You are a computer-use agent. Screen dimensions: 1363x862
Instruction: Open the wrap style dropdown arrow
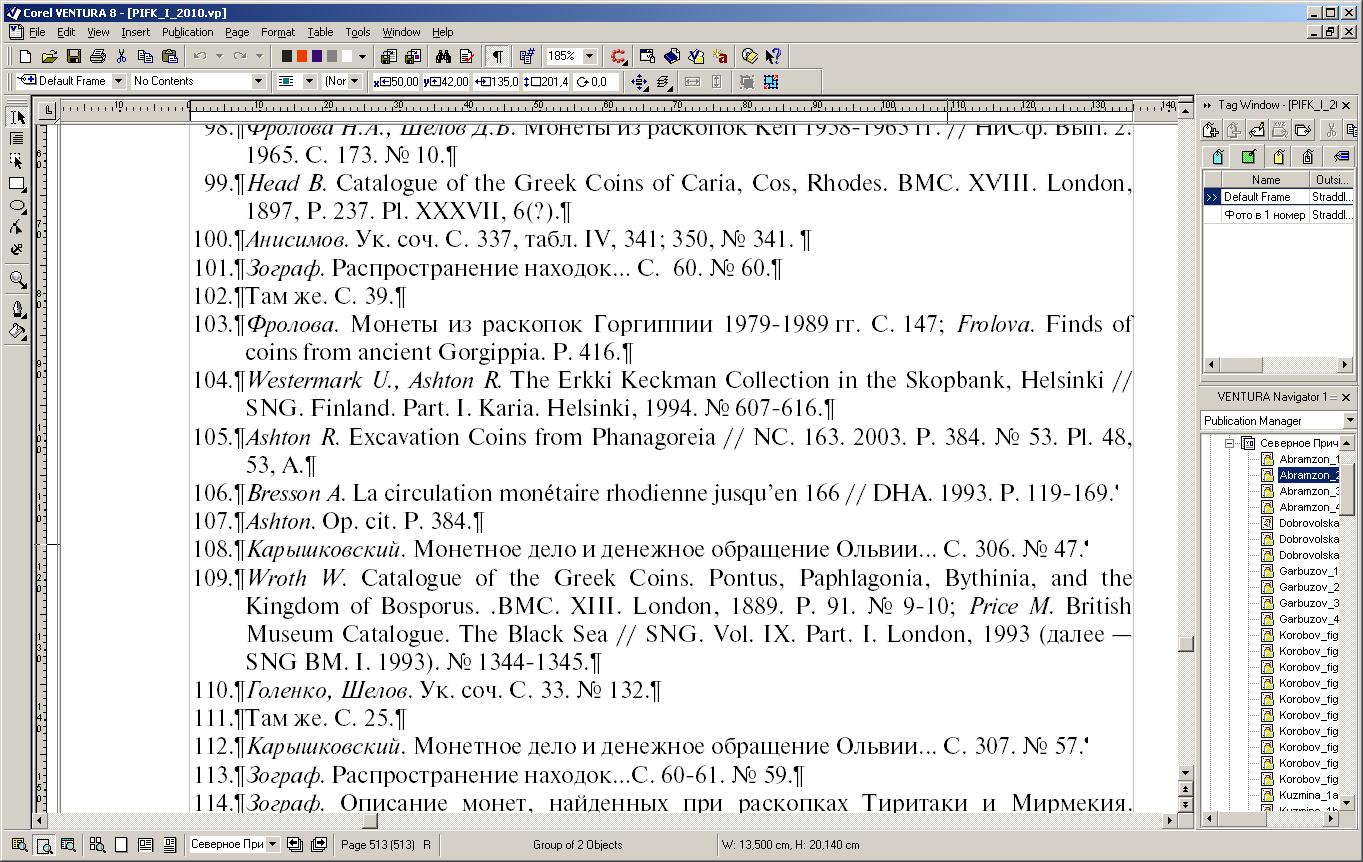coord(309,81)
